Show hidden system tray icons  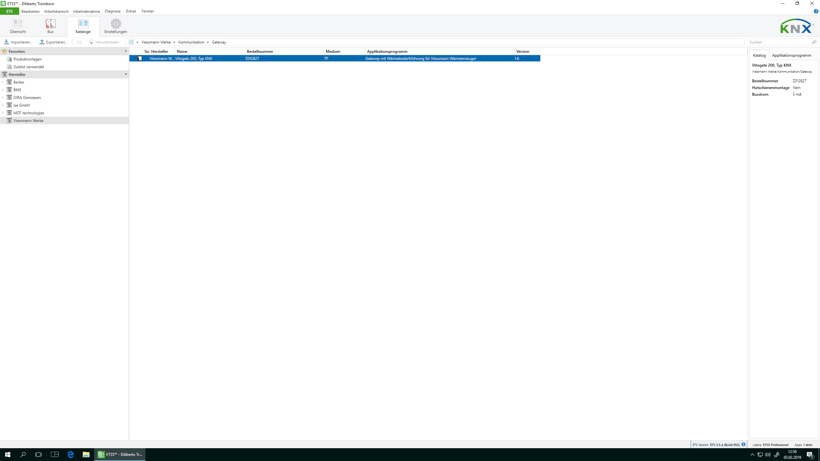[x=753, y=454]
